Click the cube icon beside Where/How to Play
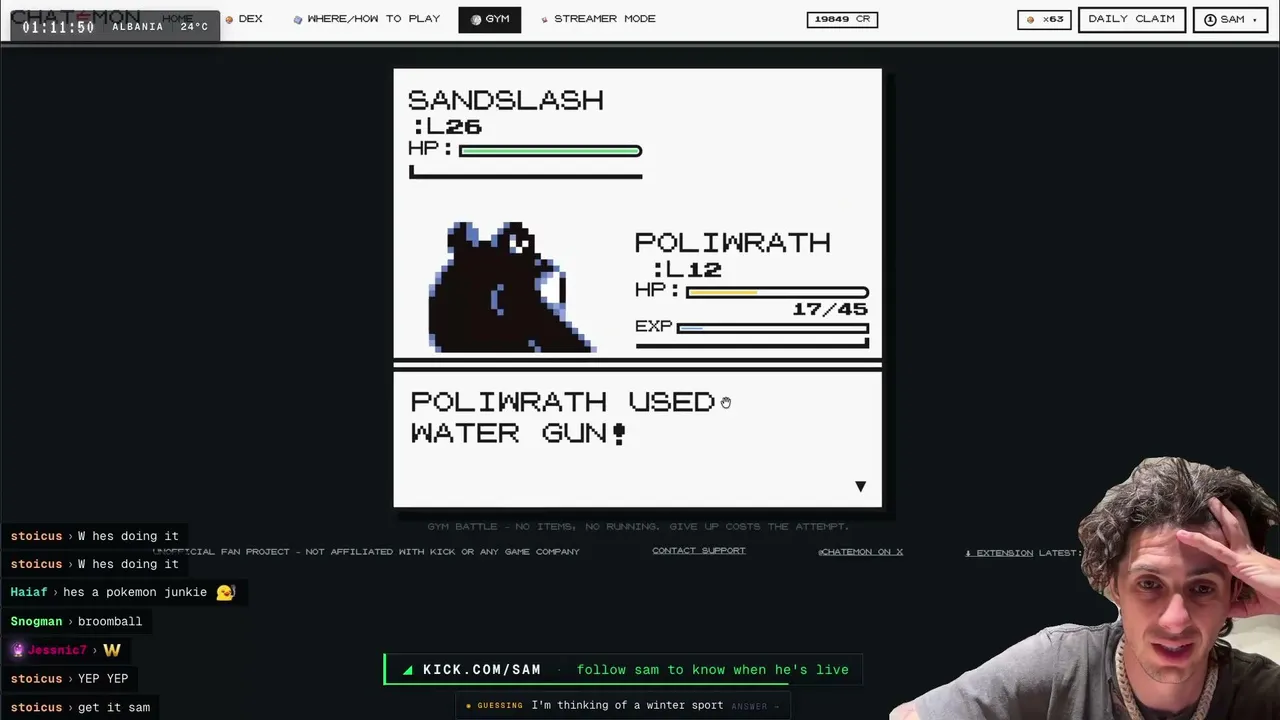Viewport: 1280px width, 720px height. click(x=298, y=19)
